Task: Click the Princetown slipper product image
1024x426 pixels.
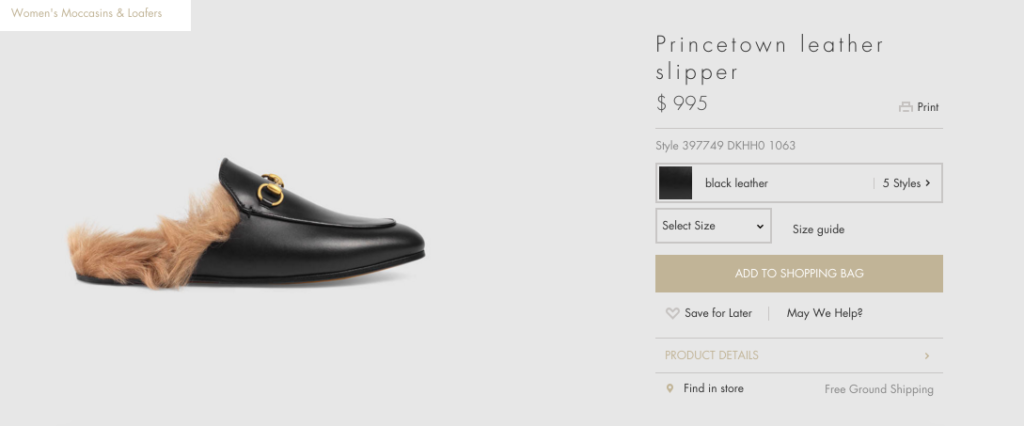Action: (x=247, y=223)
